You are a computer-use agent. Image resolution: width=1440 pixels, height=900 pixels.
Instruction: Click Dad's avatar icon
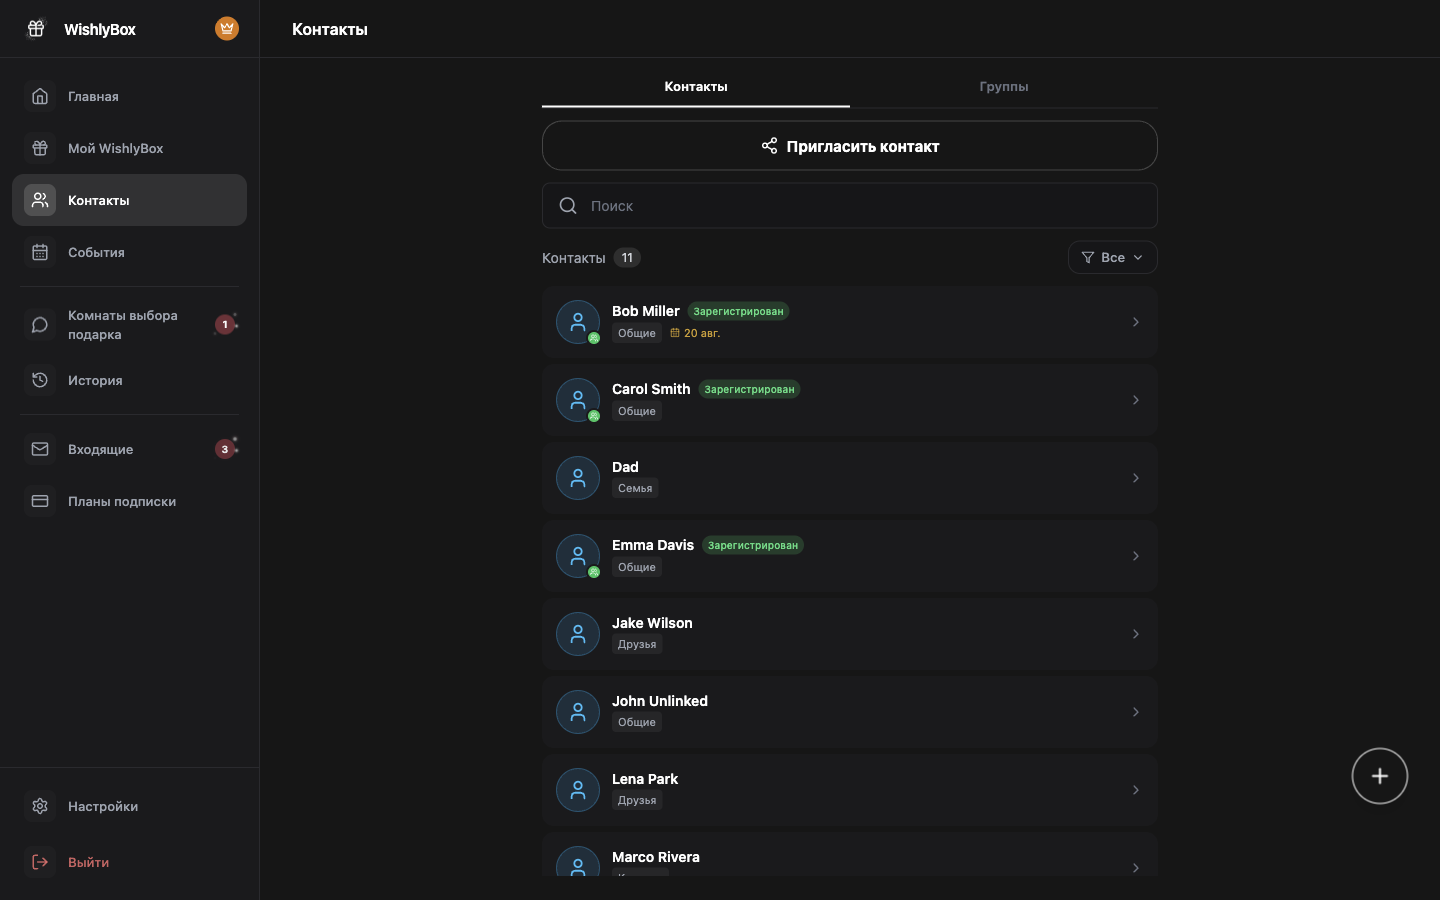(578, 478)
